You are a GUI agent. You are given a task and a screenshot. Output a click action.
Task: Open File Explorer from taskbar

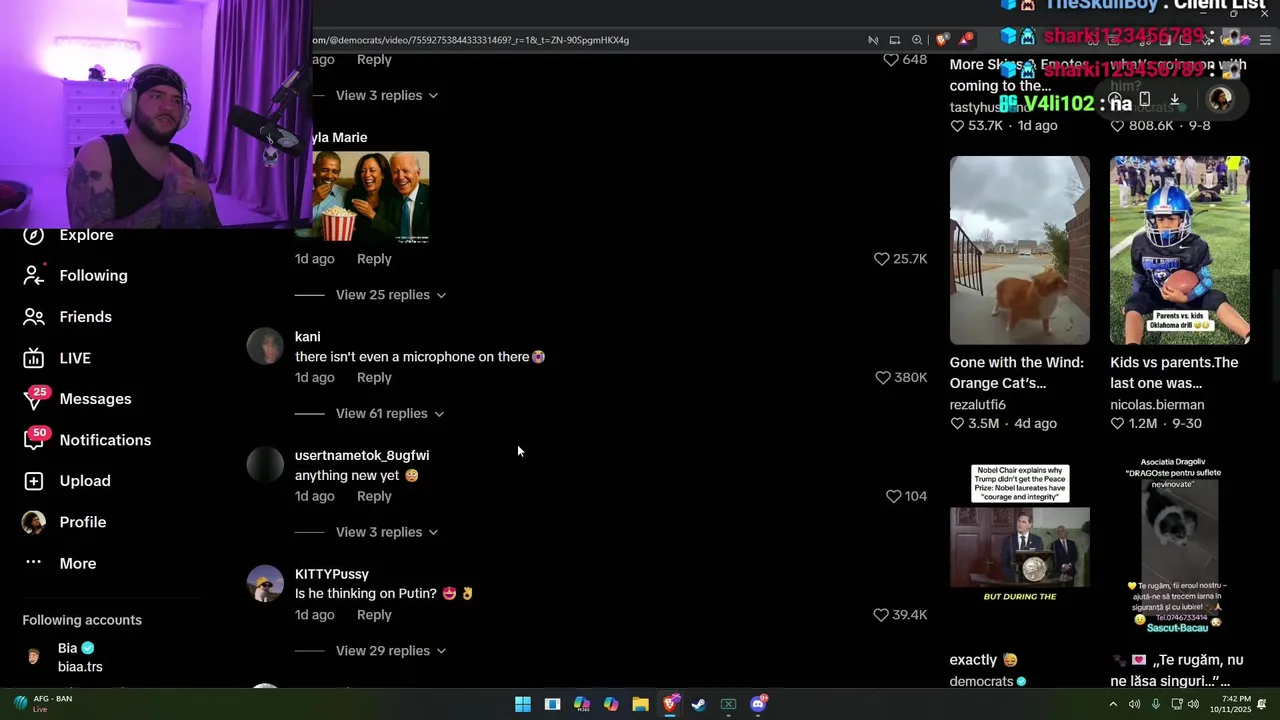coord(640,704)
